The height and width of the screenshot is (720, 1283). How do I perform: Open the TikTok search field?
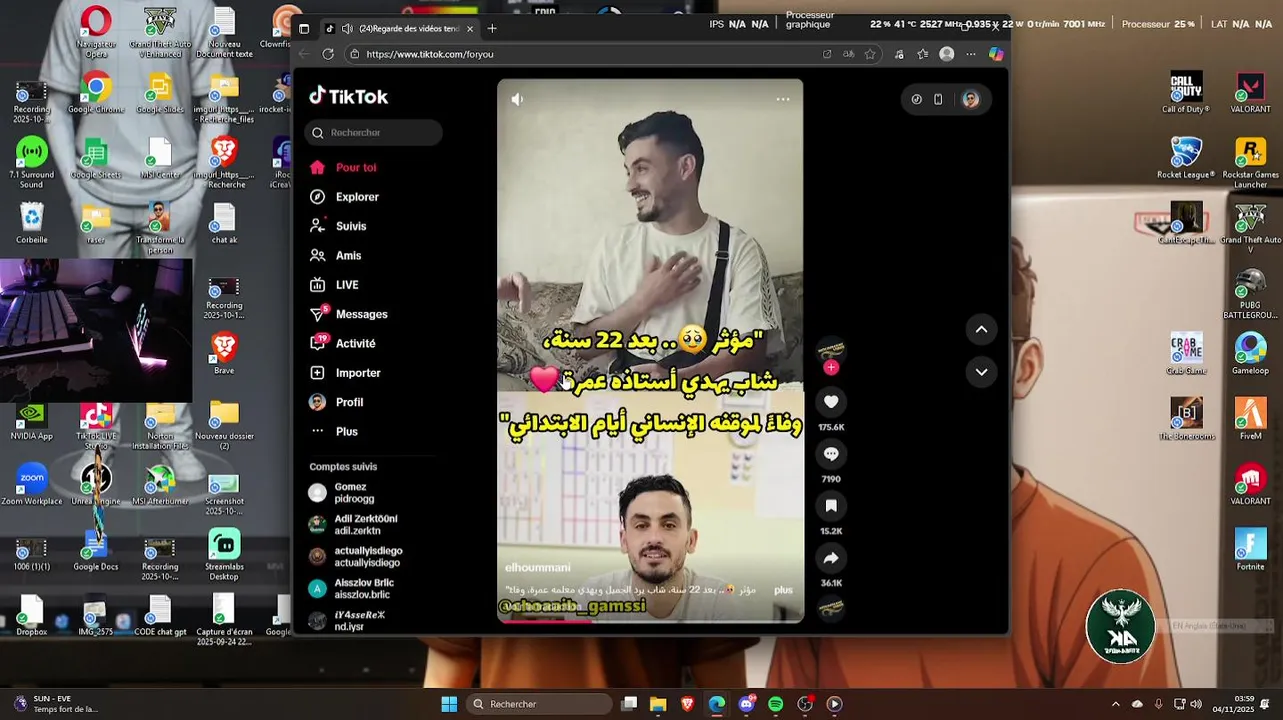(374, 132)
